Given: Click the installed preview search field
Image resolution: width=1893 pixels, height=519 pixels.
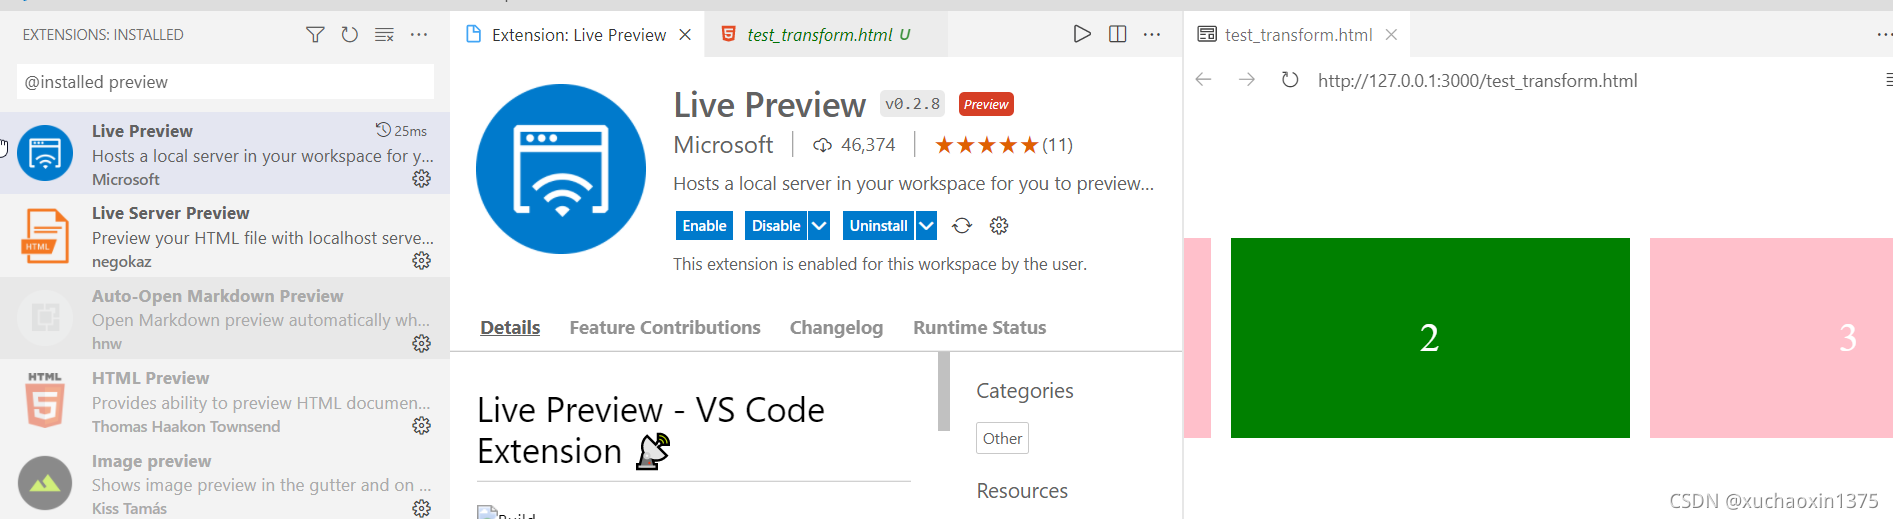Looking at the screenshot, I should click(225, 82).
